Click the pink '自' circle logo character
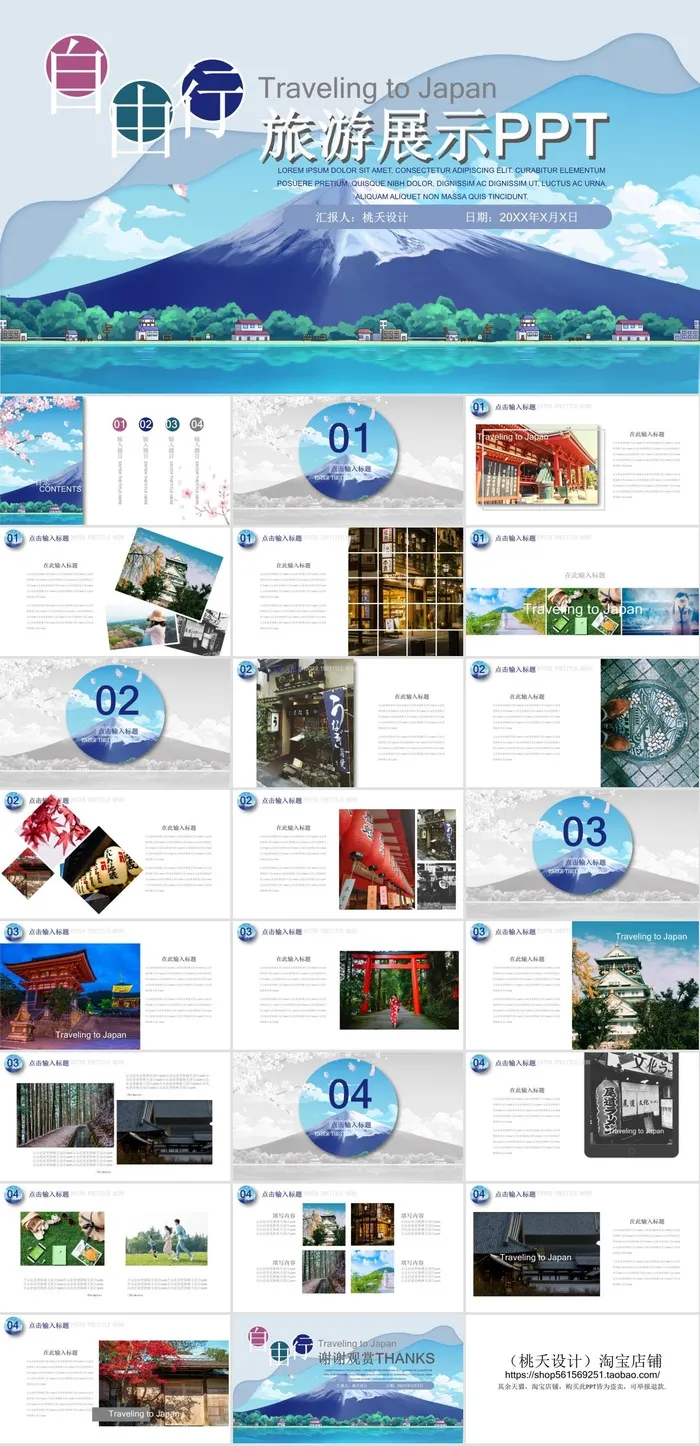 coord(76,68)
